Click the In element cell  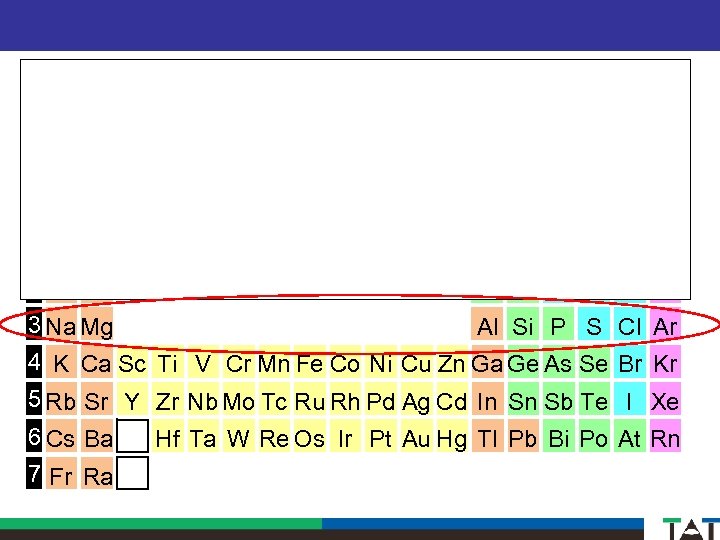click(487, 399)
